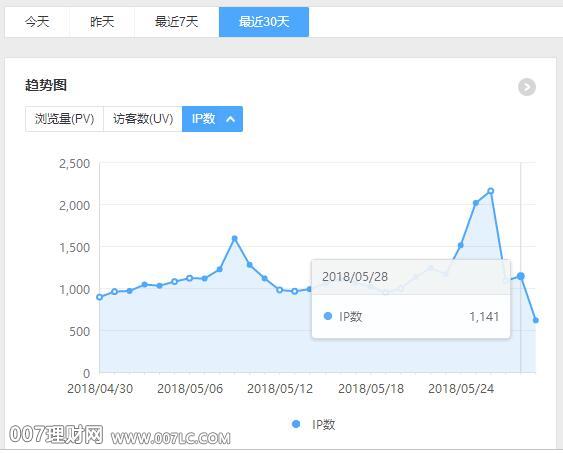Select the 最近30天 time range tab

tap(264, 22)
